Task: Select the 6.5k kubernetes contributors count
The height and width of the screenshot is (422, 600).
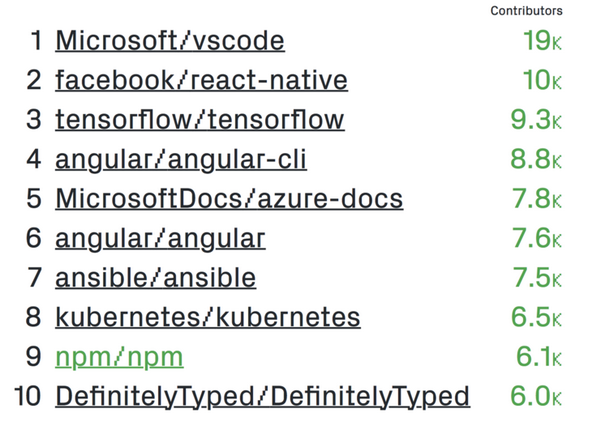Action: 536,317
